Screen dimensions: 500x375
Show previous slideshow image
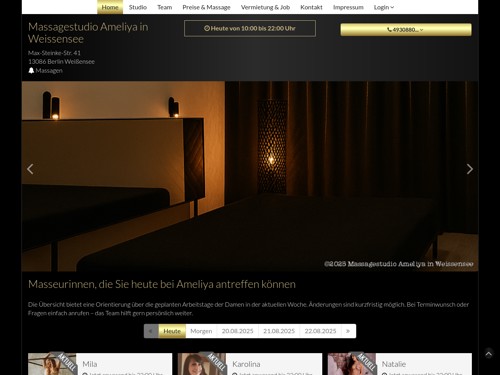[x=30, y=169]
